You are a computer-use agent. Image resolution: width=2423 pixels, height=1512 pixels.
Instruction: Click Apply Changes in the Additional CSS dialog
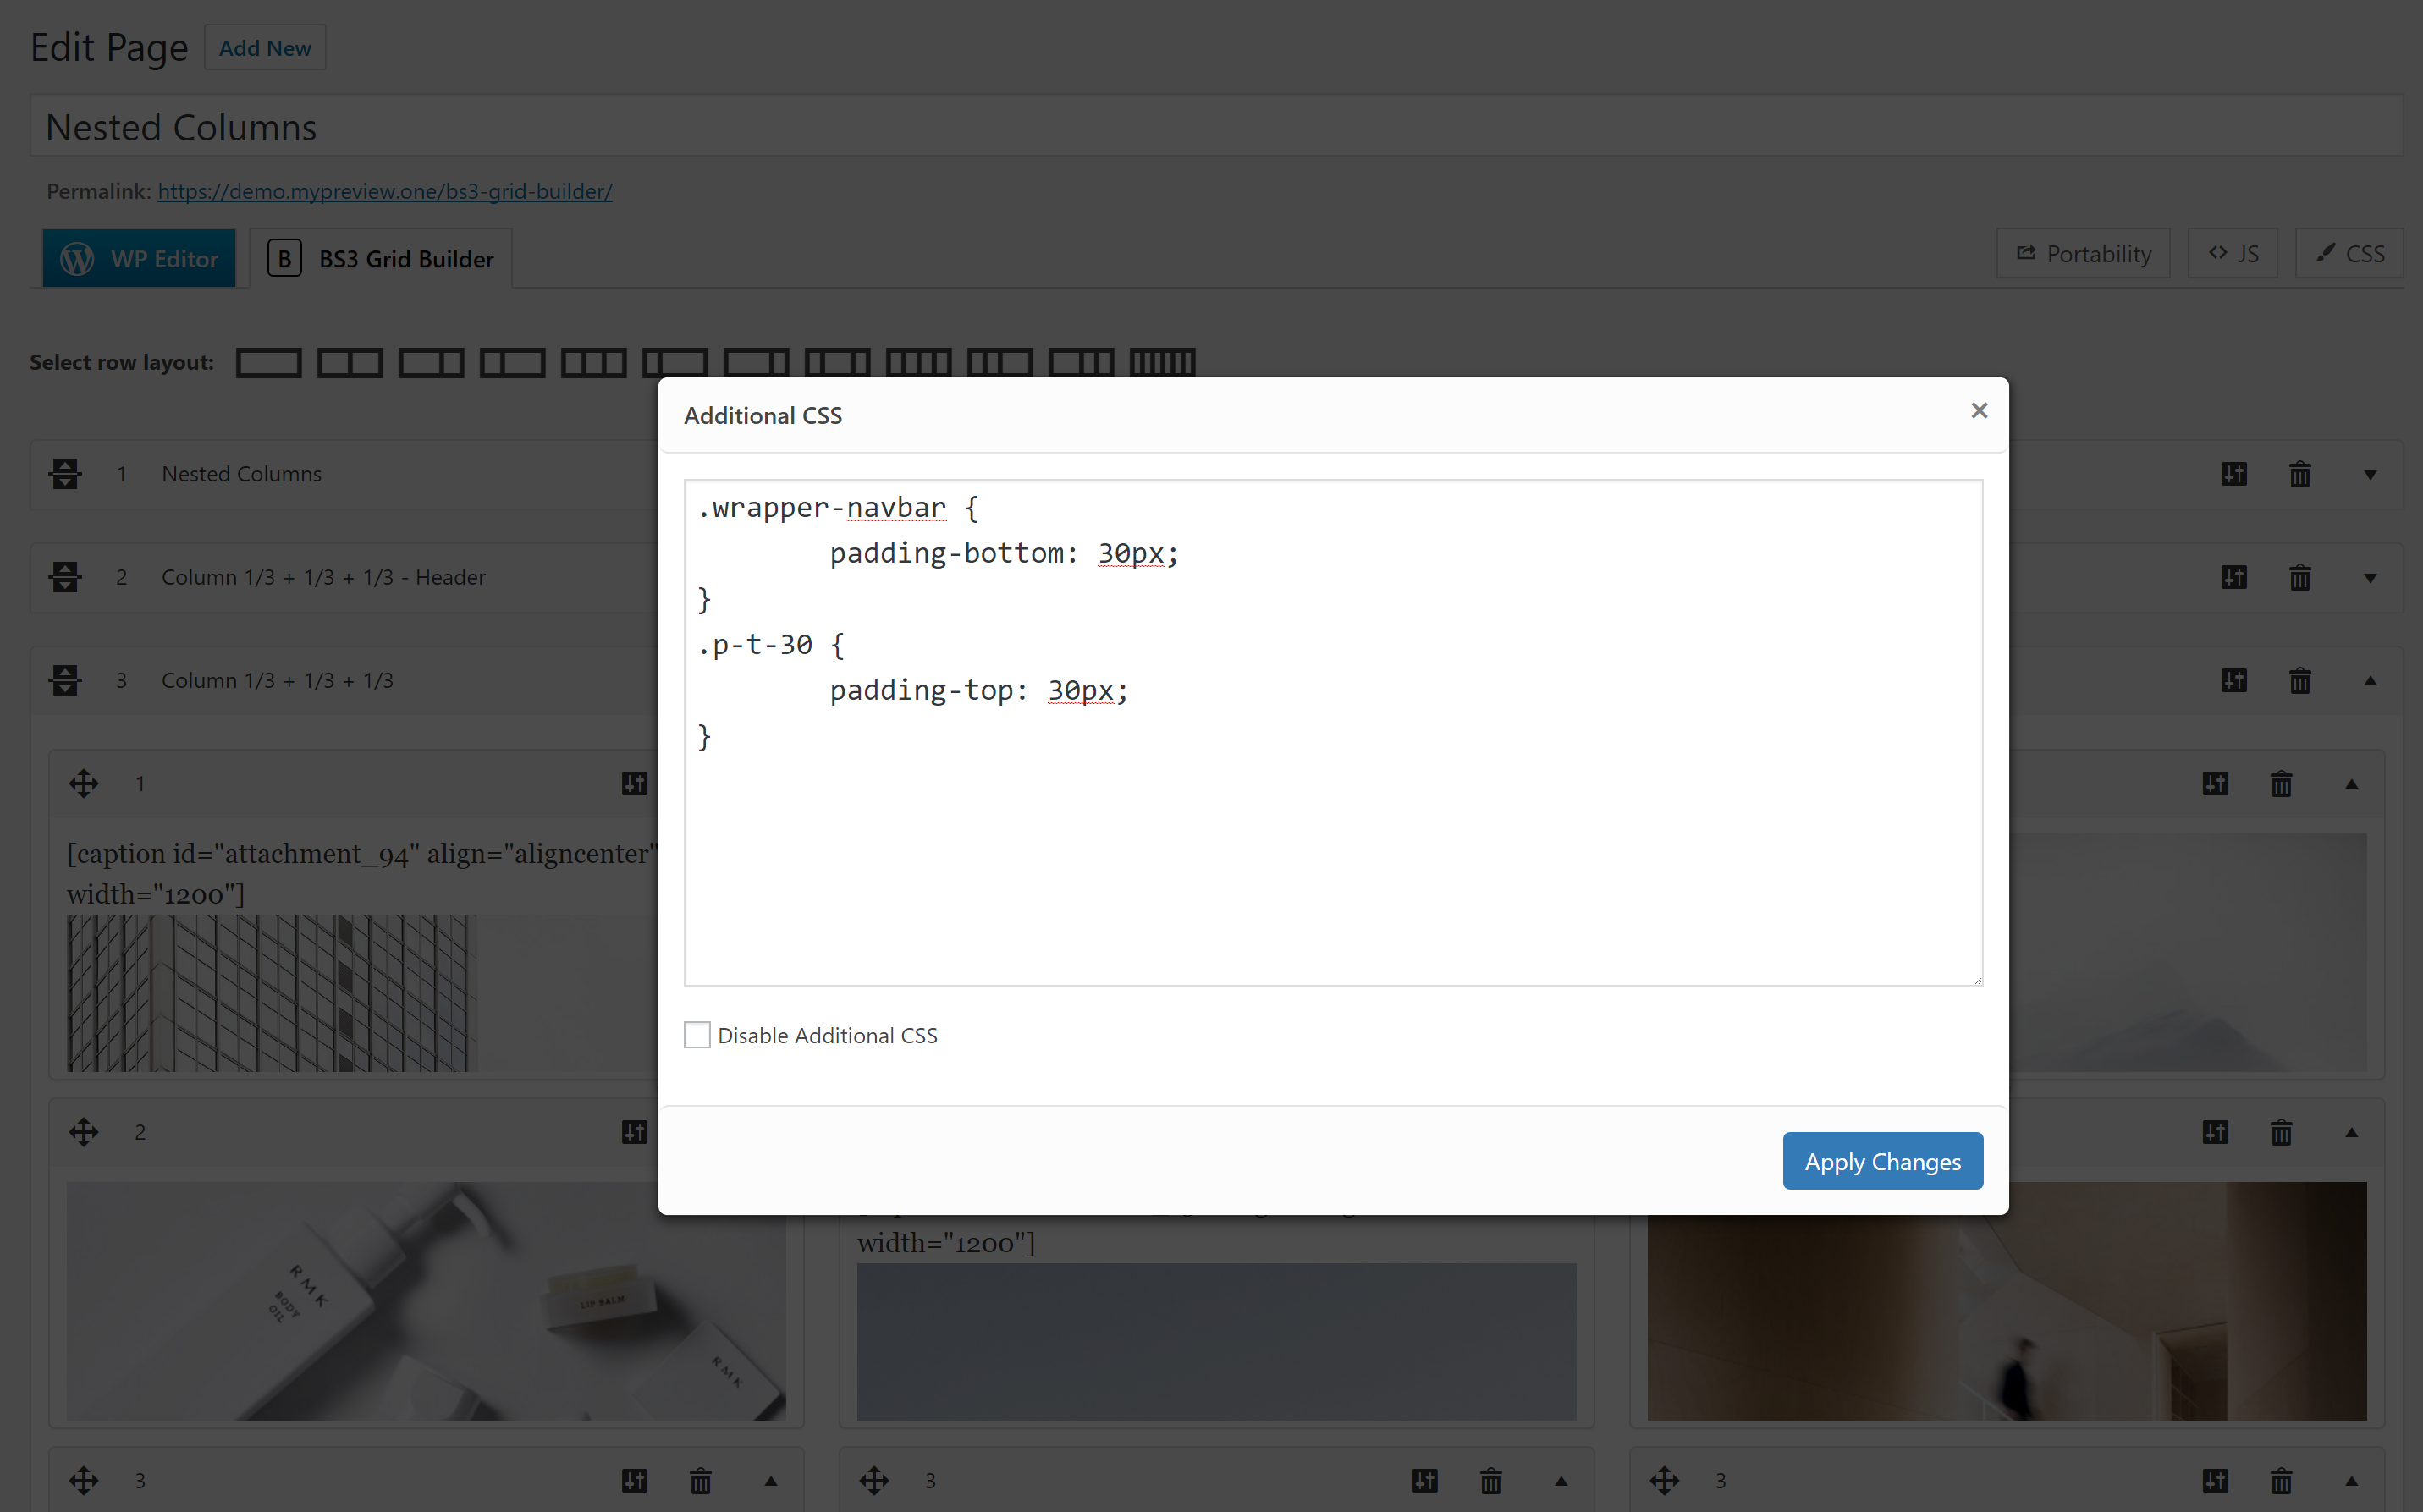pyautogui.click(x=1882, y=1161)
